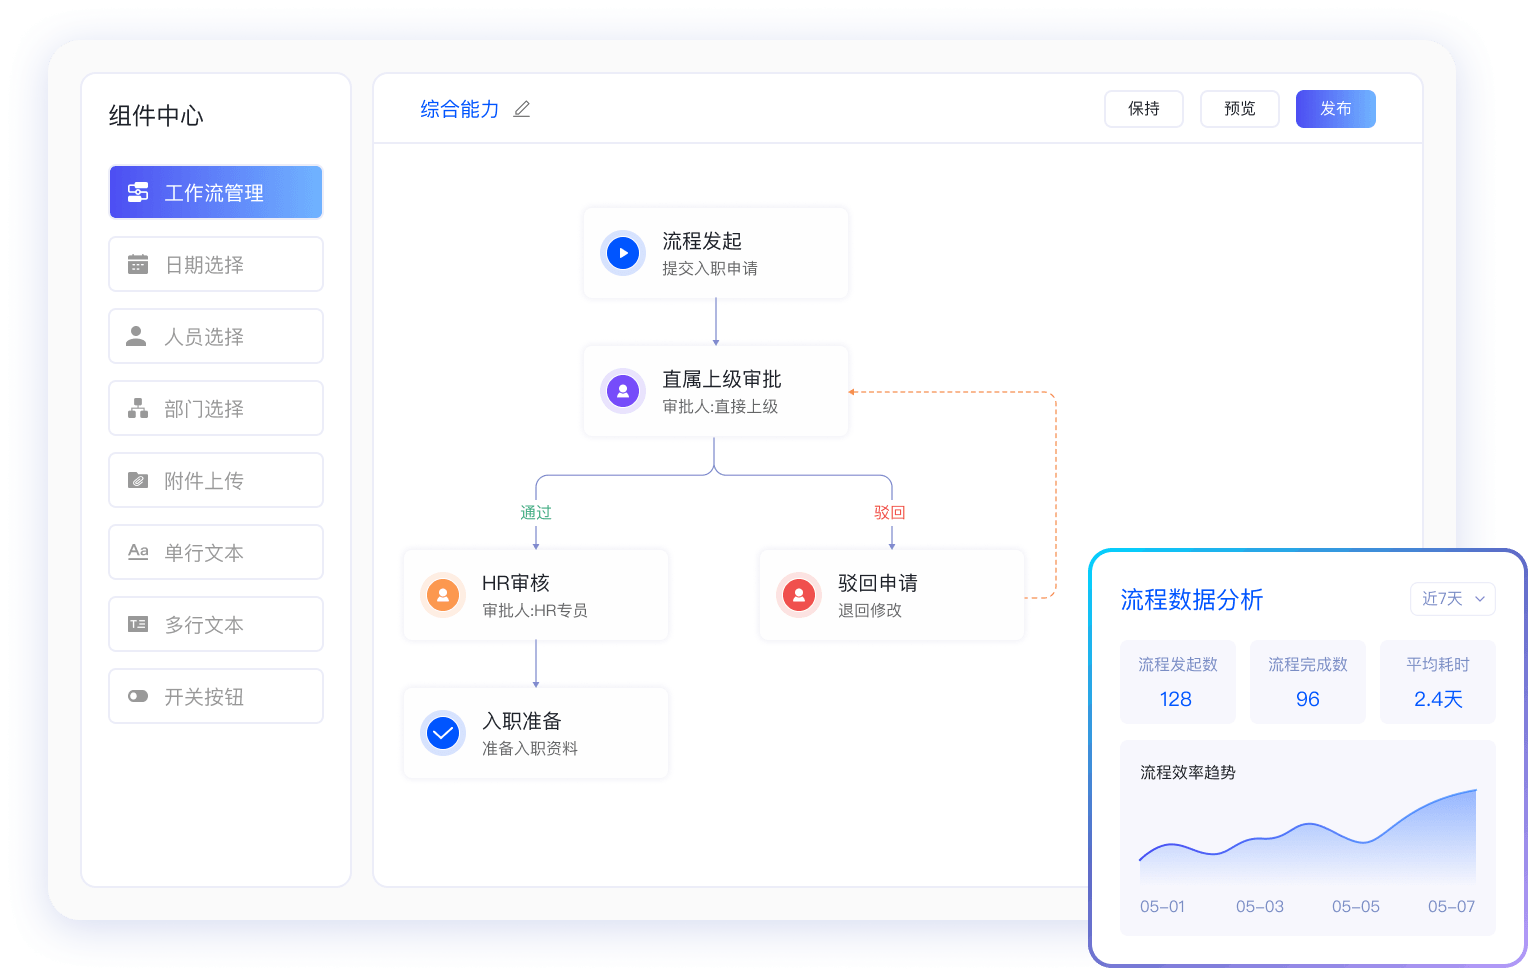Click the edit pencil icon beside 综合能力

[522, 109]
